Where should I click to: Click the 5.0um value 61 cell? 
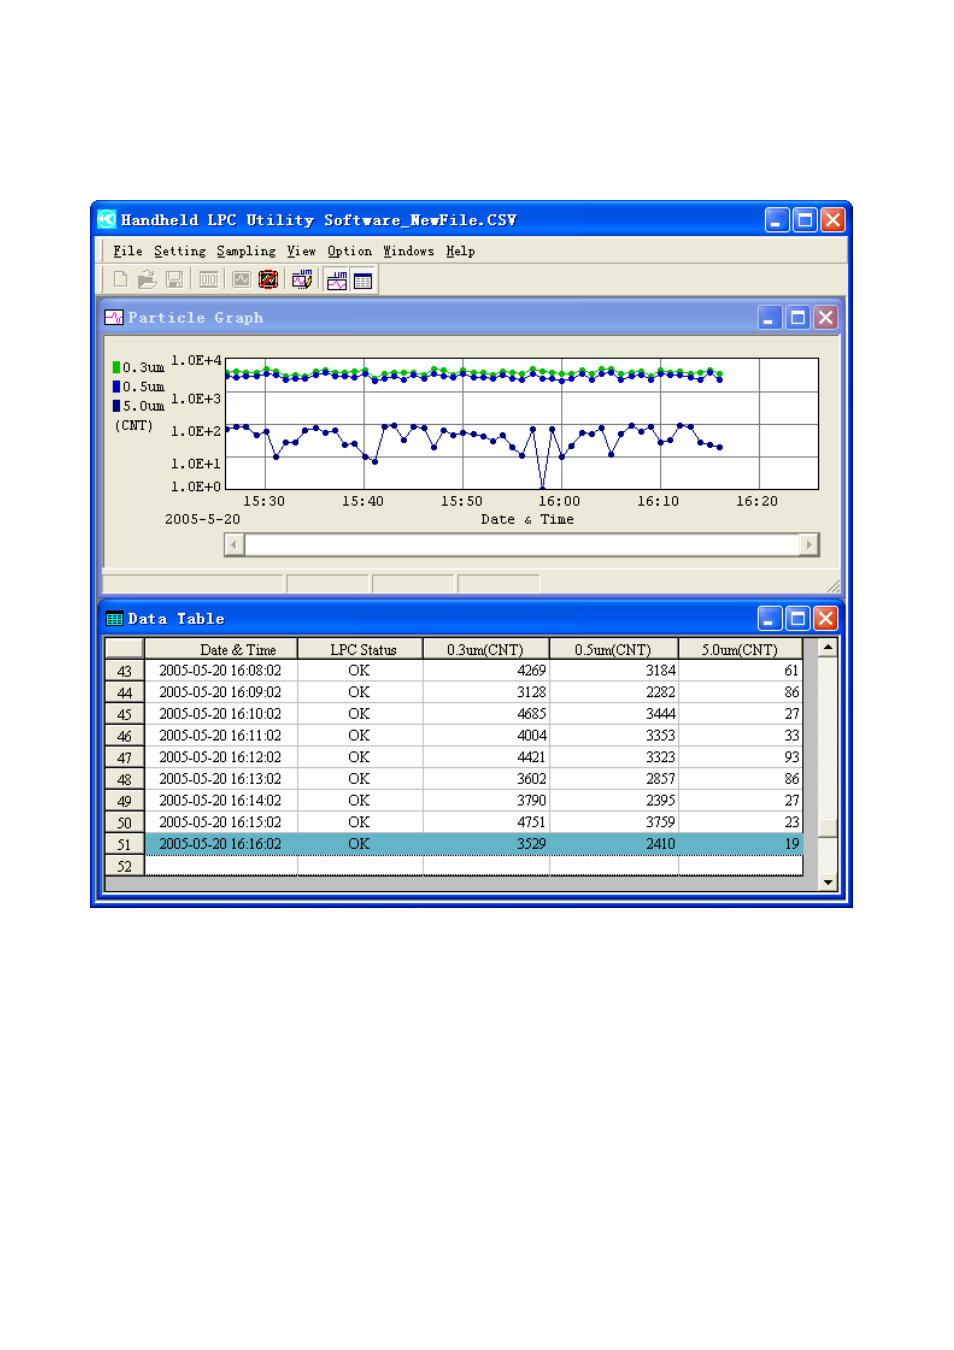point(740,671)
